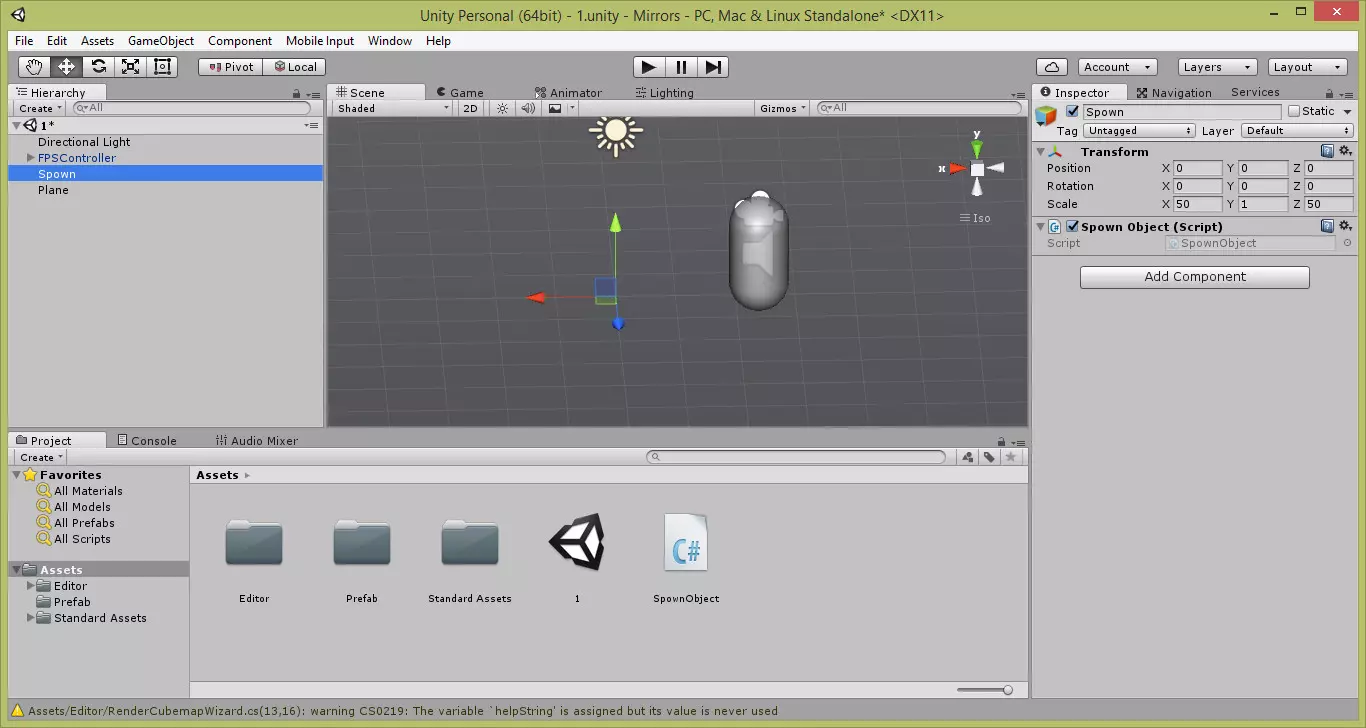Viewport: 1366px width, 728px height.
Task: Disable the Spown Object script checkbox
Action: pyautogui.click(x=1072, y=227)
